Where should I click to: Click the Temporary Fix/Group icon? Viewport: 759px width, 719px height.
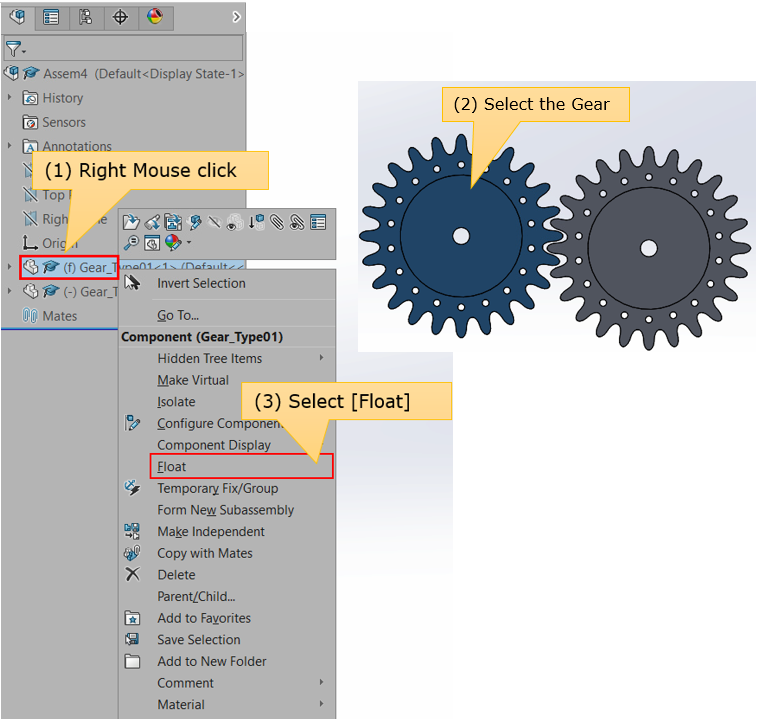point(132,488)
